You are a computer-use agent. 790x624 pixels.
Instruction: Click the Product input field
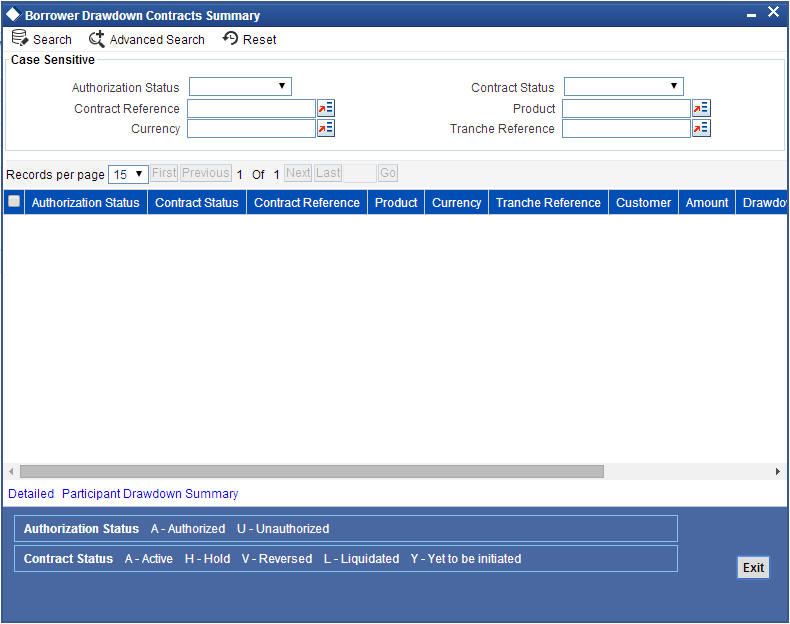point(626,108)
